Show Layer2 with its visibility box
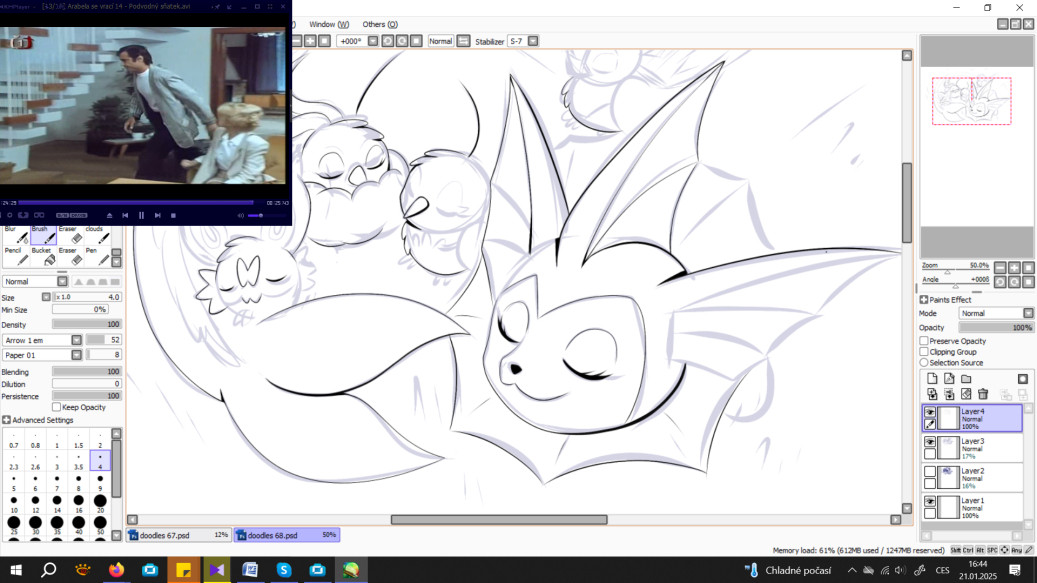1037x583 pixels. tap(930, 472)
